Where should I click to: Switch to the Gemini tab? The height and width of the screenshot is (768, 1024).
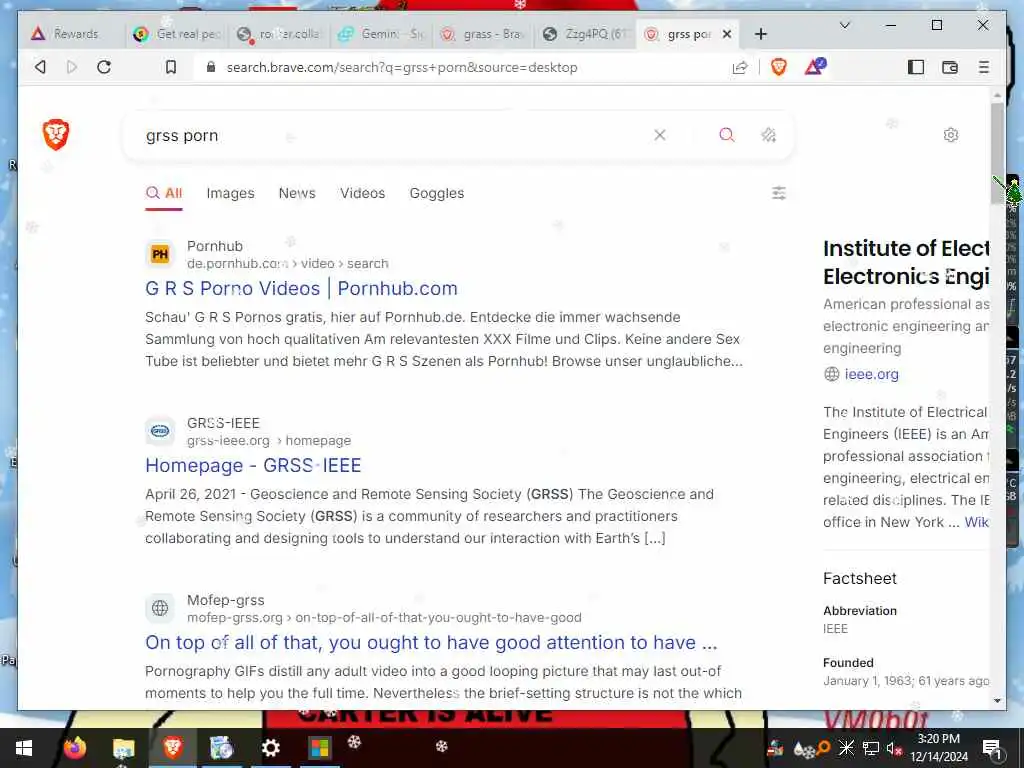coord(381,34)
